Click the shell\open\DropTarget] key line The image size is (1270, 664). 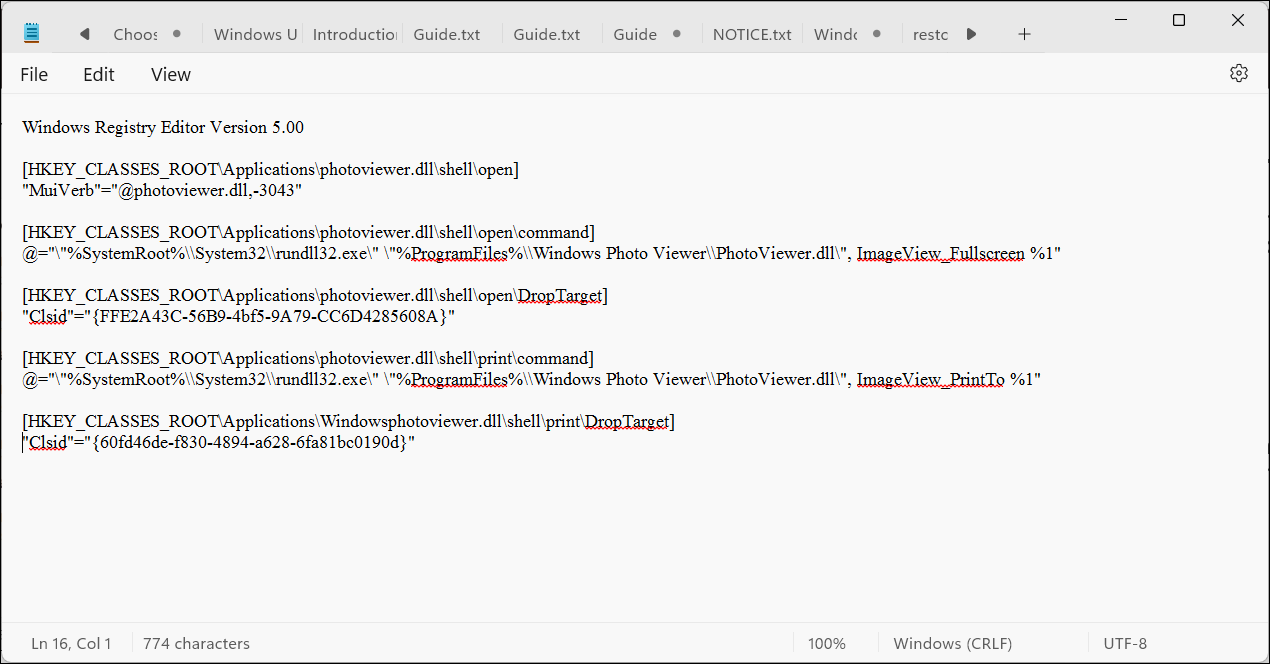coord(315,295)
